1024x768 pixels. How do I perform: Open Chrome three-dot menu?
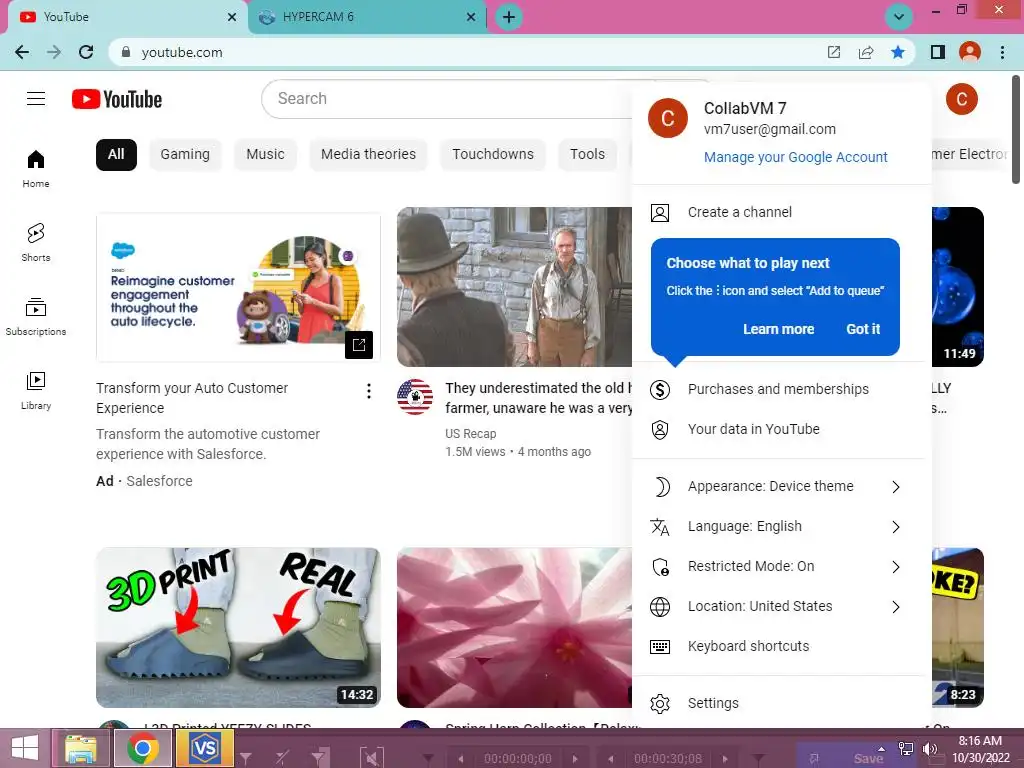point(1002,52)
